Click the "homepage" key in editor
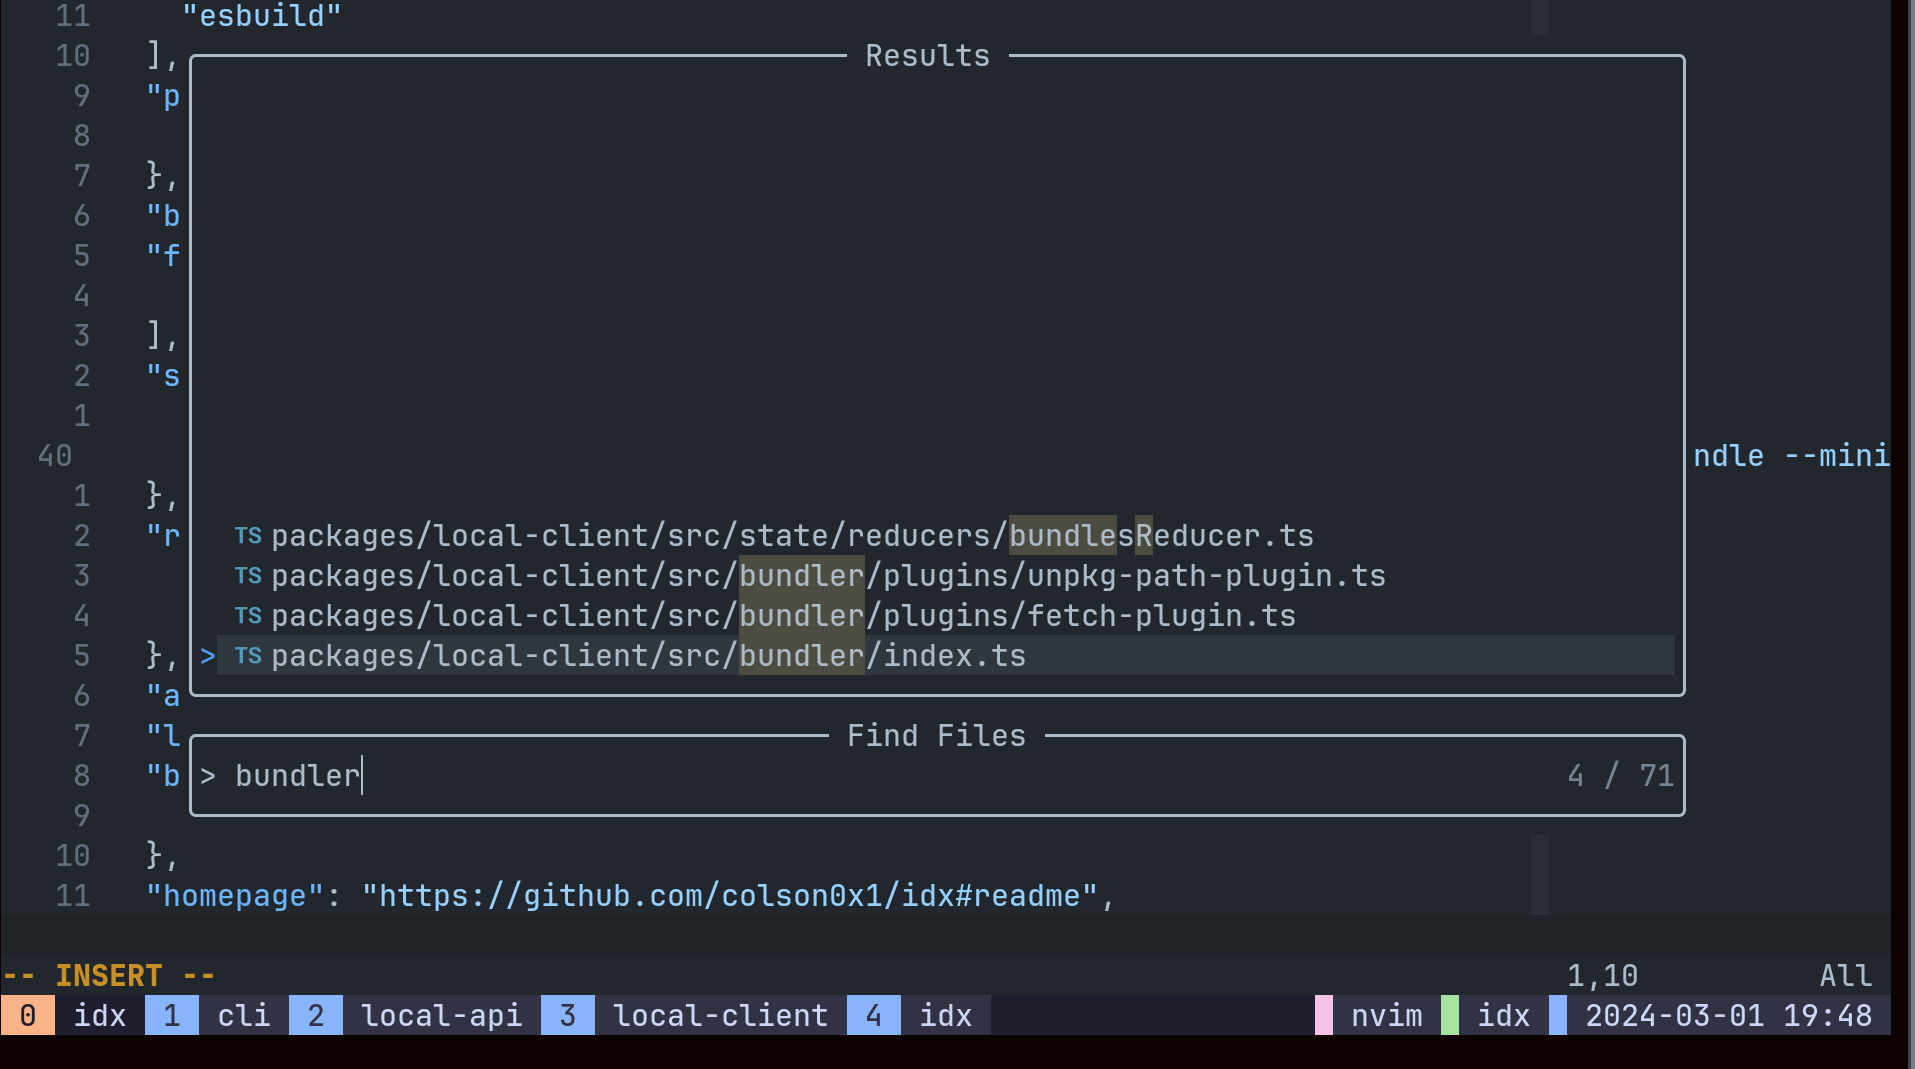Image resolution: width=1915 pixels, height=1069 pixels. point(234,896)
